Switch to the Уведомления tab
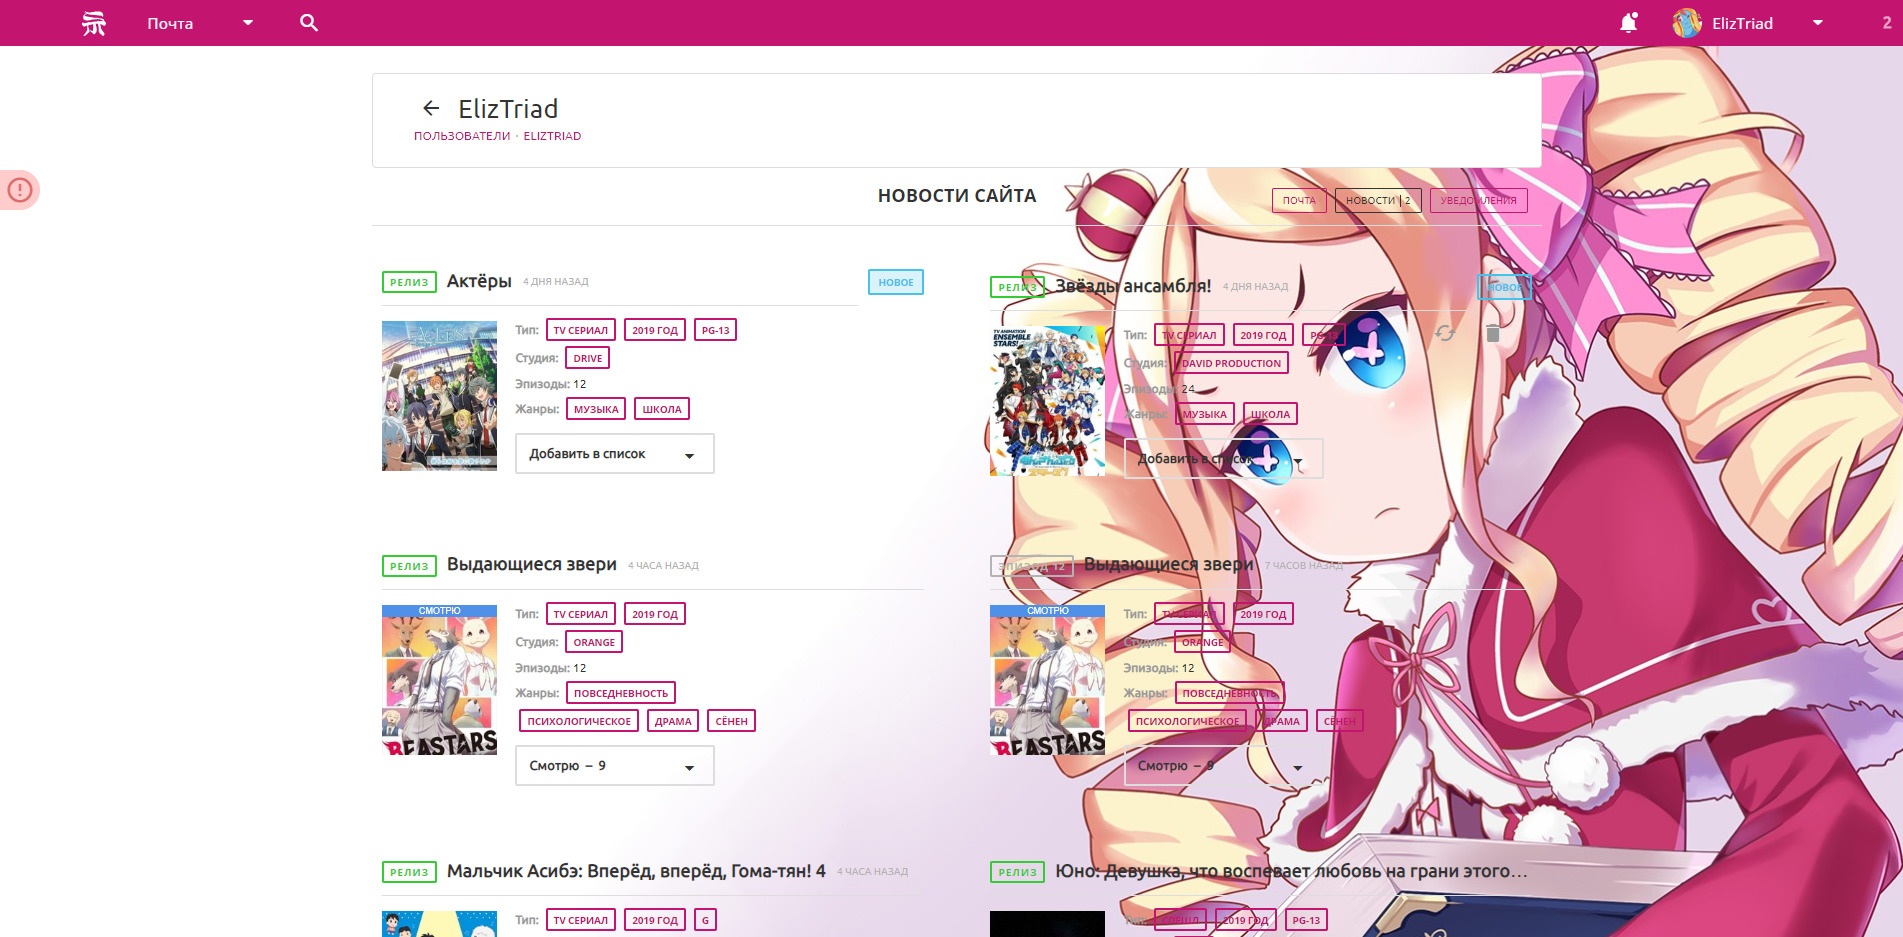Screen dimensions: 1903x937 click(1478, 201)
